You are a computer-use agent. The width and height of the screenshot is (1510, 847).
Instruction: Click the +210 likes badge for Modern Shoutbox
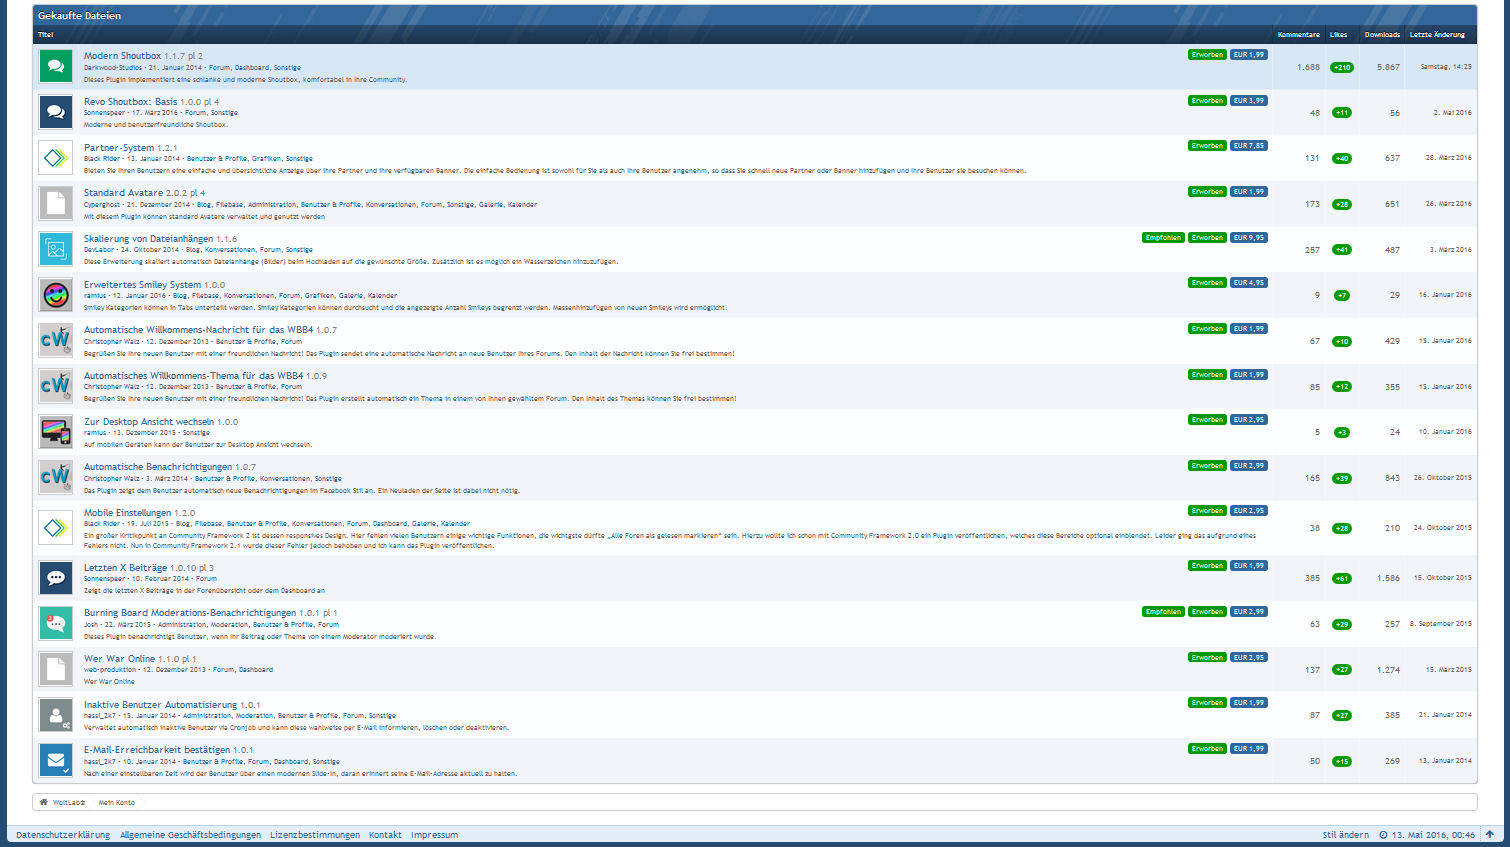(1341, 68)
